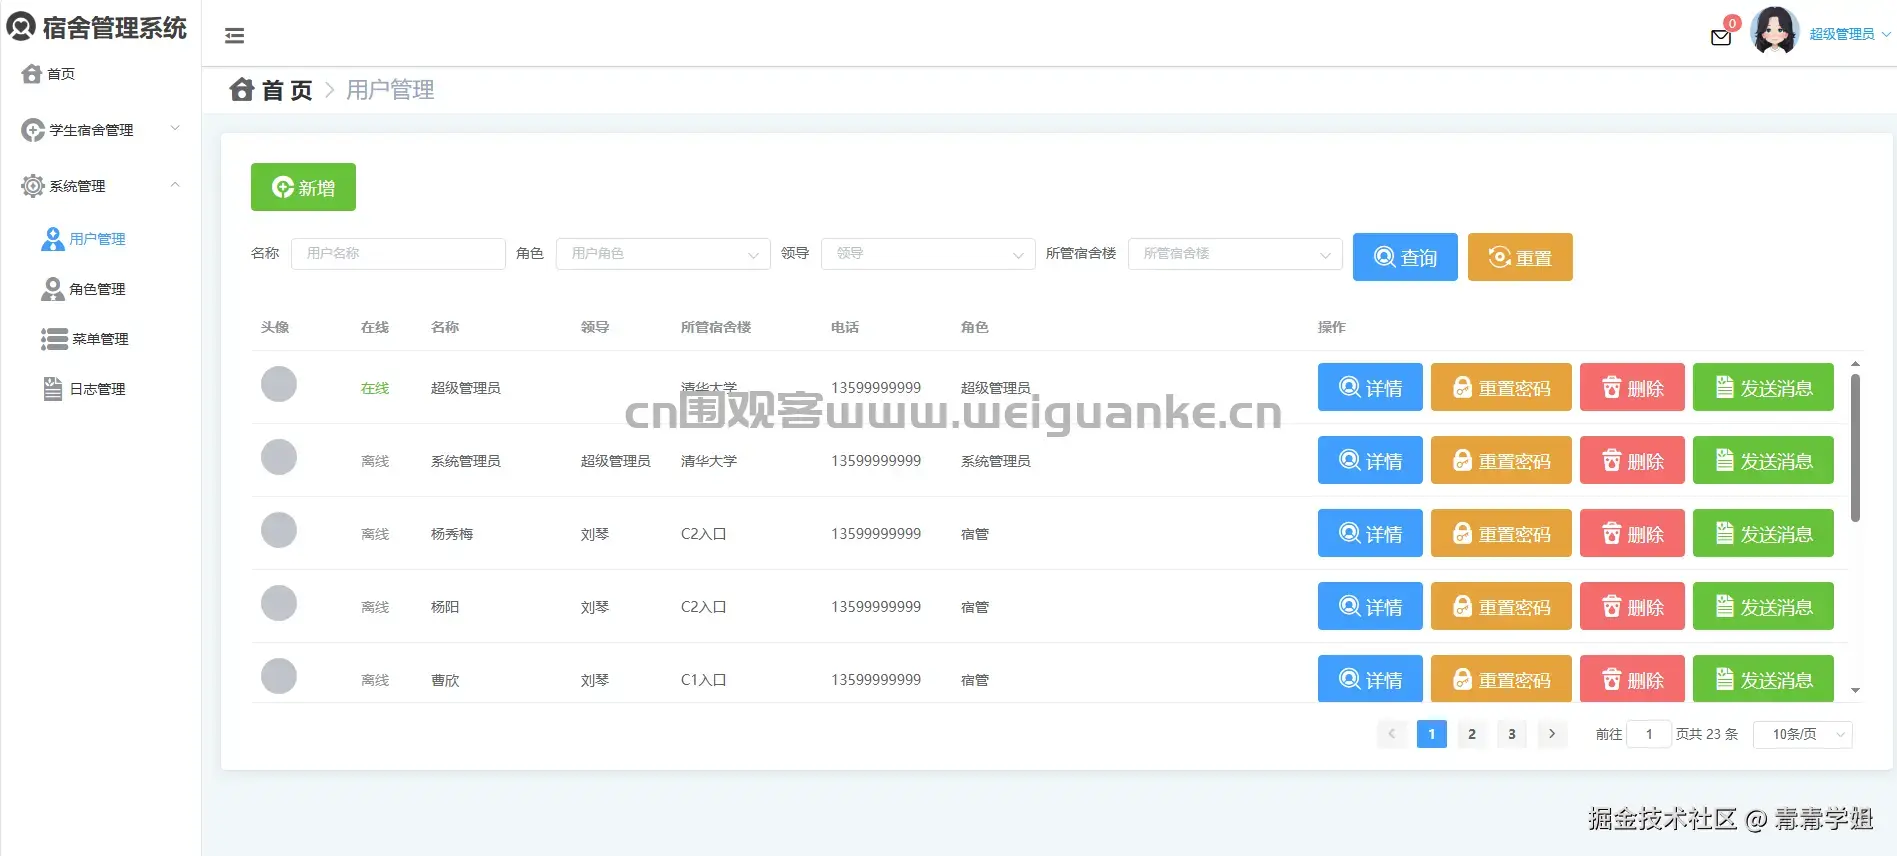This screenshot has width=1897, height=856.
Task: Click 删除 for 曹欣 row
Action: pyautogui.click(x=1632, y=678)
